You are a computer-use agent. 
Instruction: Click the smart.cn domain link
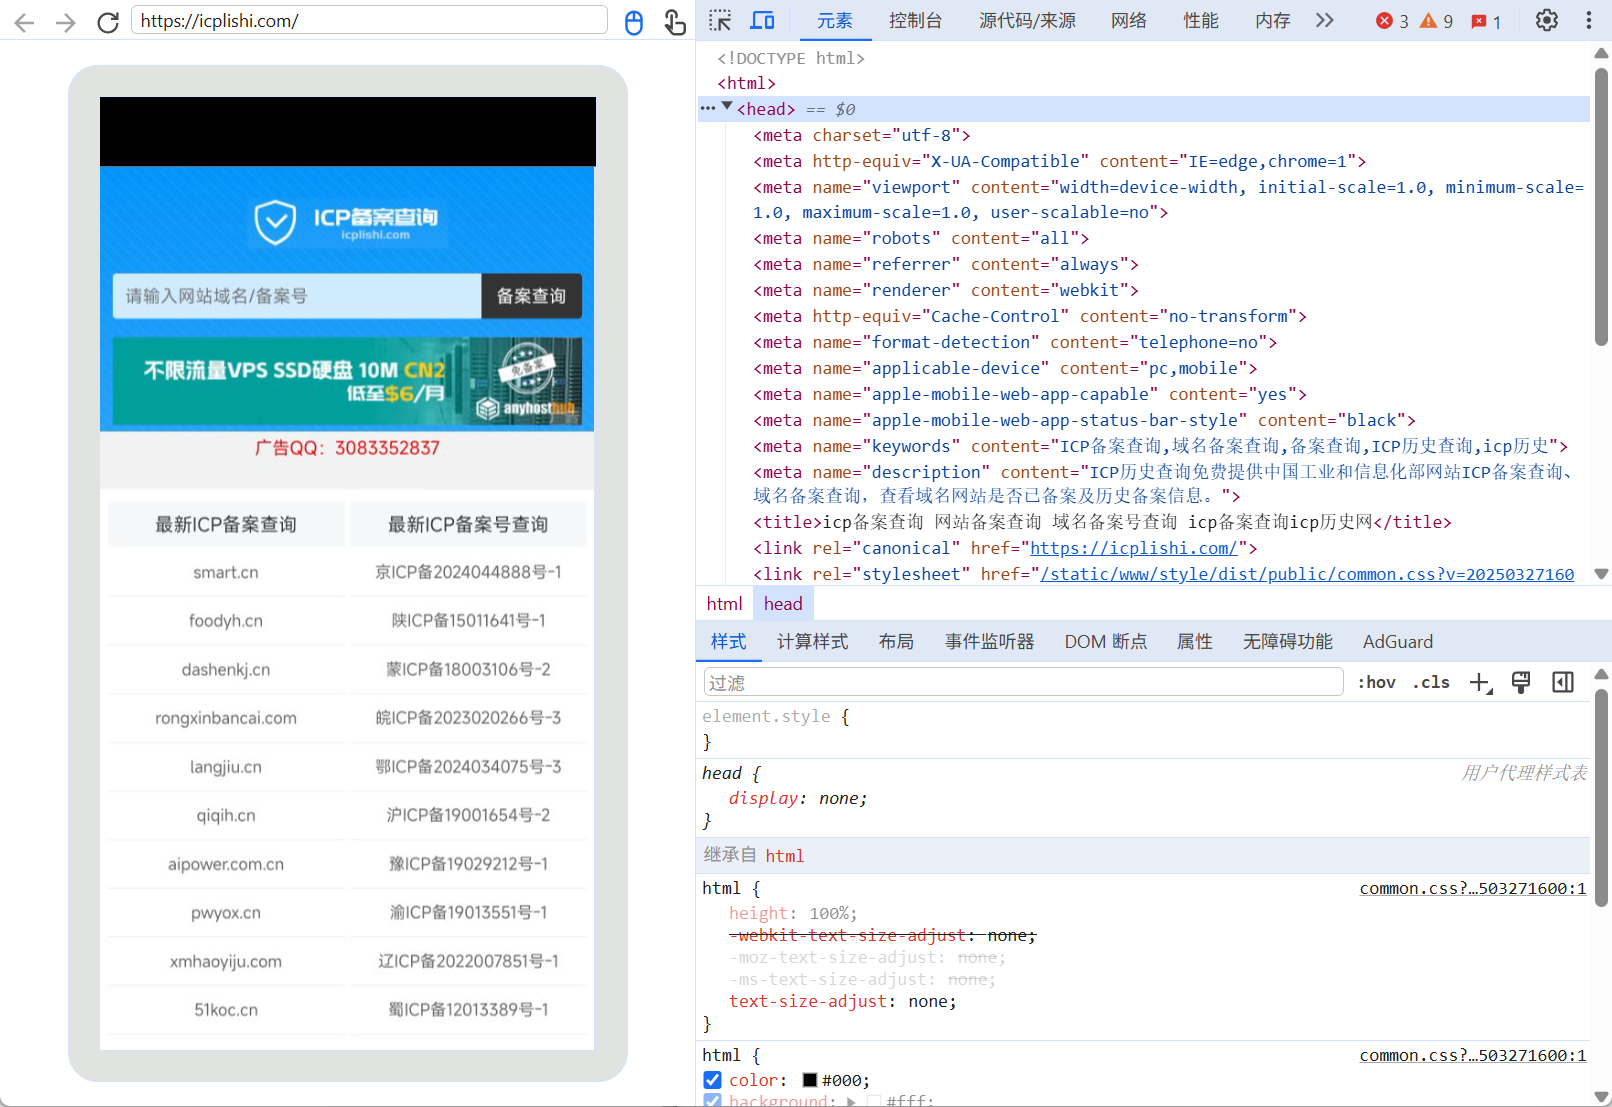click(x=226, y=572)
